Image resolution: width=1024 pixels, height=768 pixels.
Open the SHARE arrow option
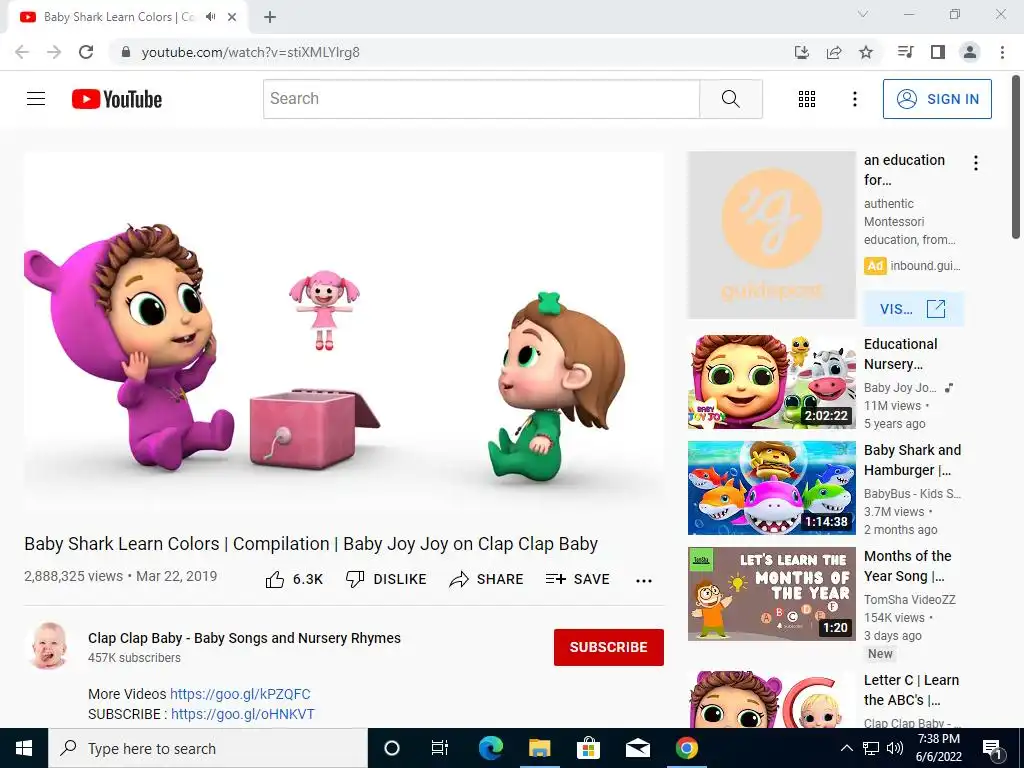click(x=487, y=579)
